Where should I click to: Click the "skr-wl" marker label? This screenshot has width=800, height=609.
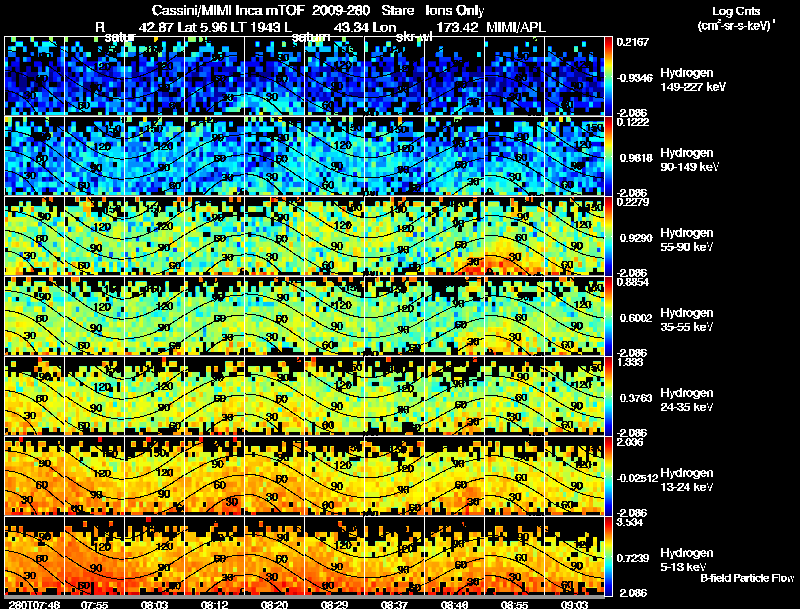click(x=414, y=37)
